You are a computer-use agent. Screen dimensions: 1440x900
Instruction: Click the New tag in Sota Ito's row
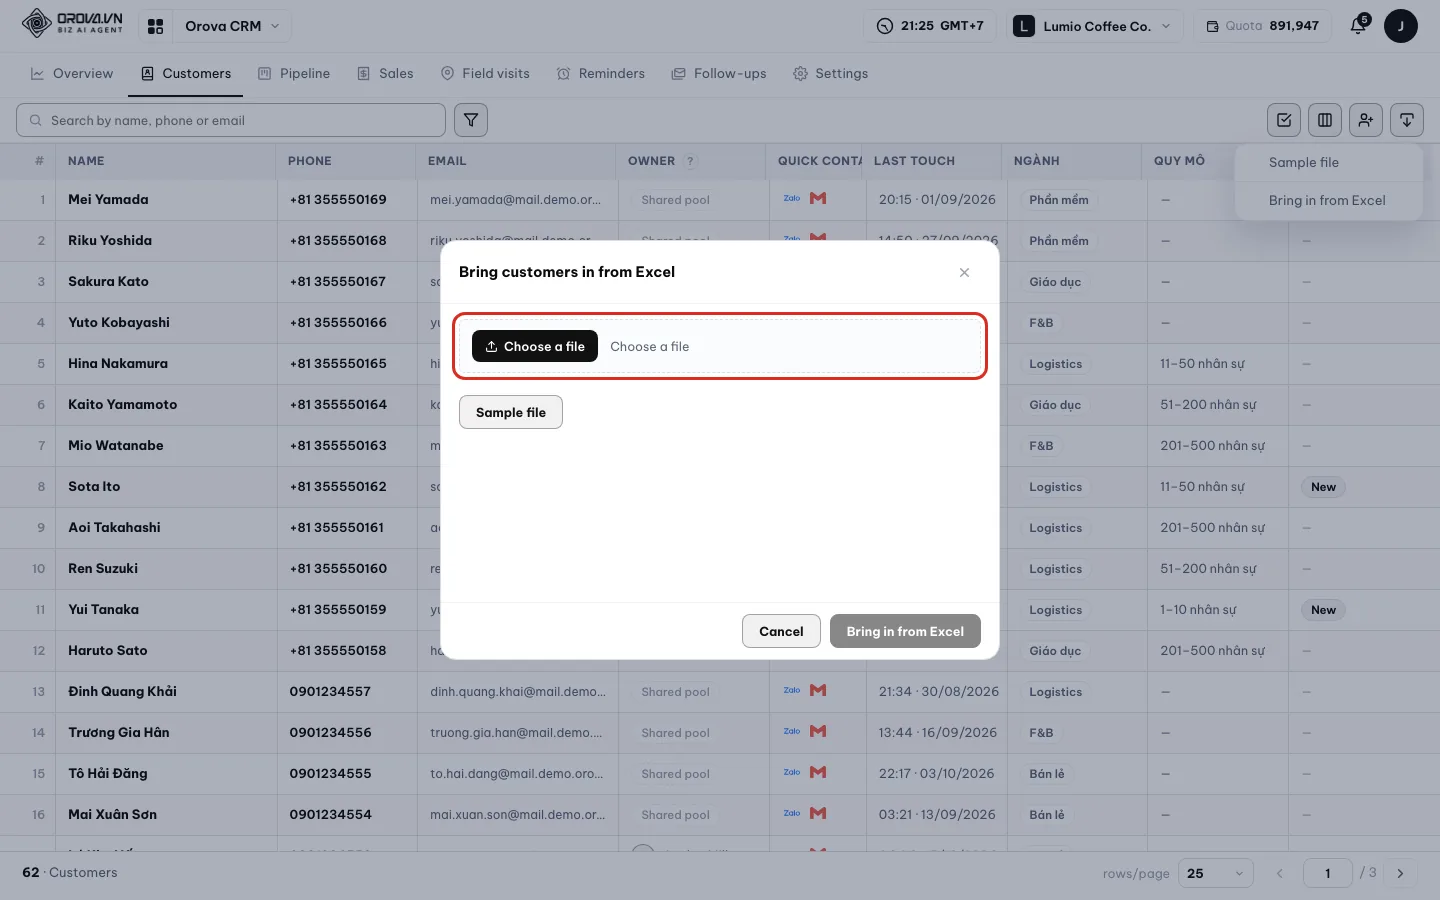(1323, 487)
